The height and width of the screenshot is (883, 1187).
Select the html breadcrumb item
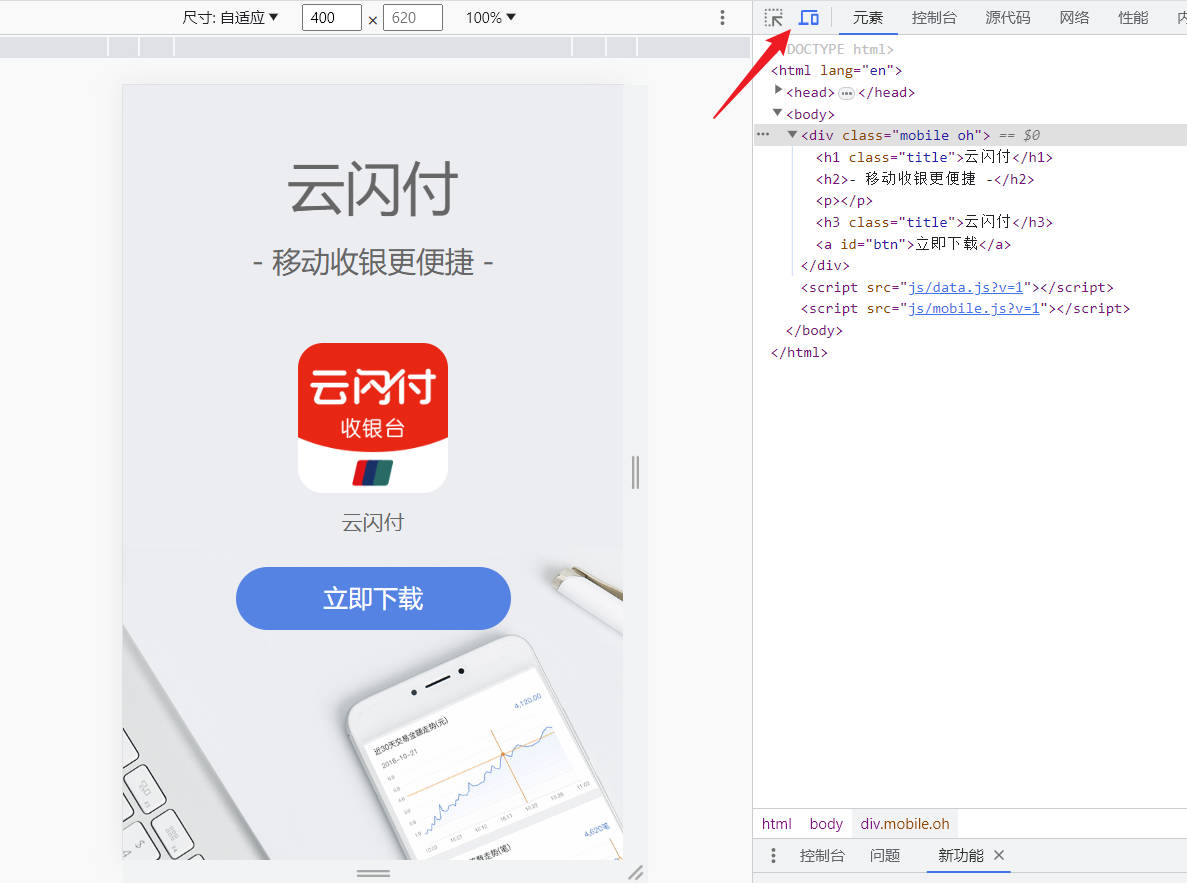tap(777, 823)
